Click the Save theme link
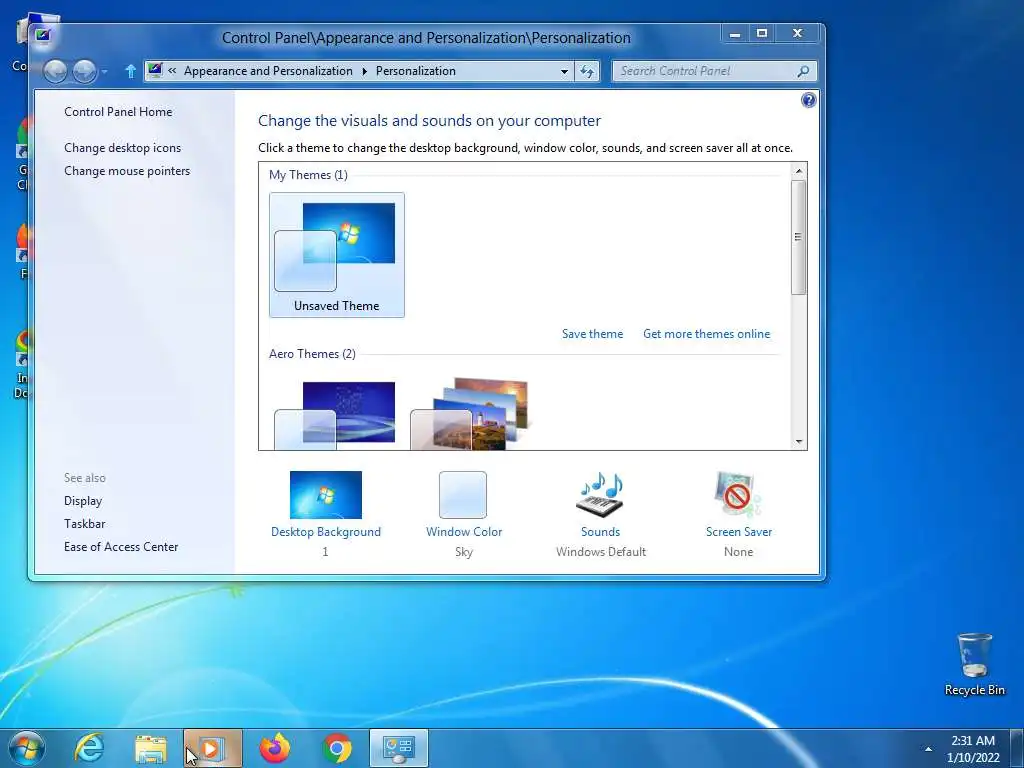Image resolution: width=1024 pixels, height=768 pixels. click(x=592, y=334)
